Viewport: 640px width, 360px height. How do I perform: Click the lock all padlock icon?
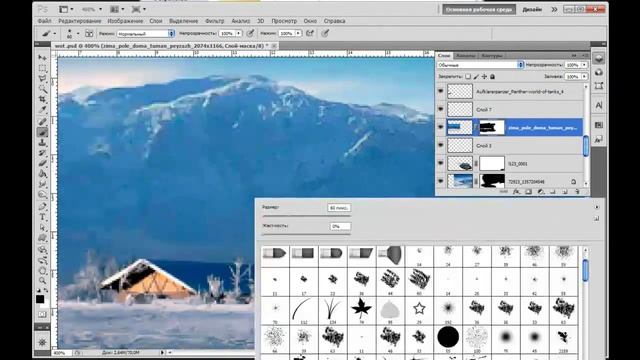[x=492, y=77]
